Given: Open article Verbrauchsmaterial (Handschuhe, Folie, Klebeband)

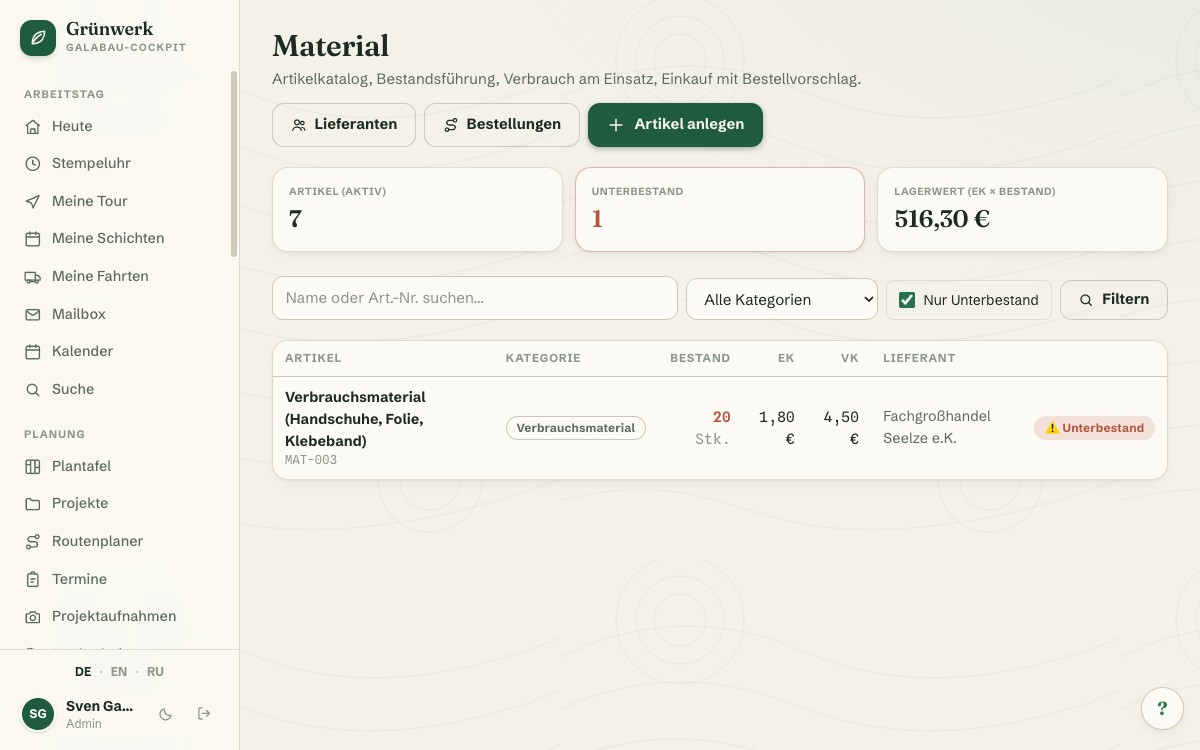Looking at the screenshot, I should (x=355, y=419).
